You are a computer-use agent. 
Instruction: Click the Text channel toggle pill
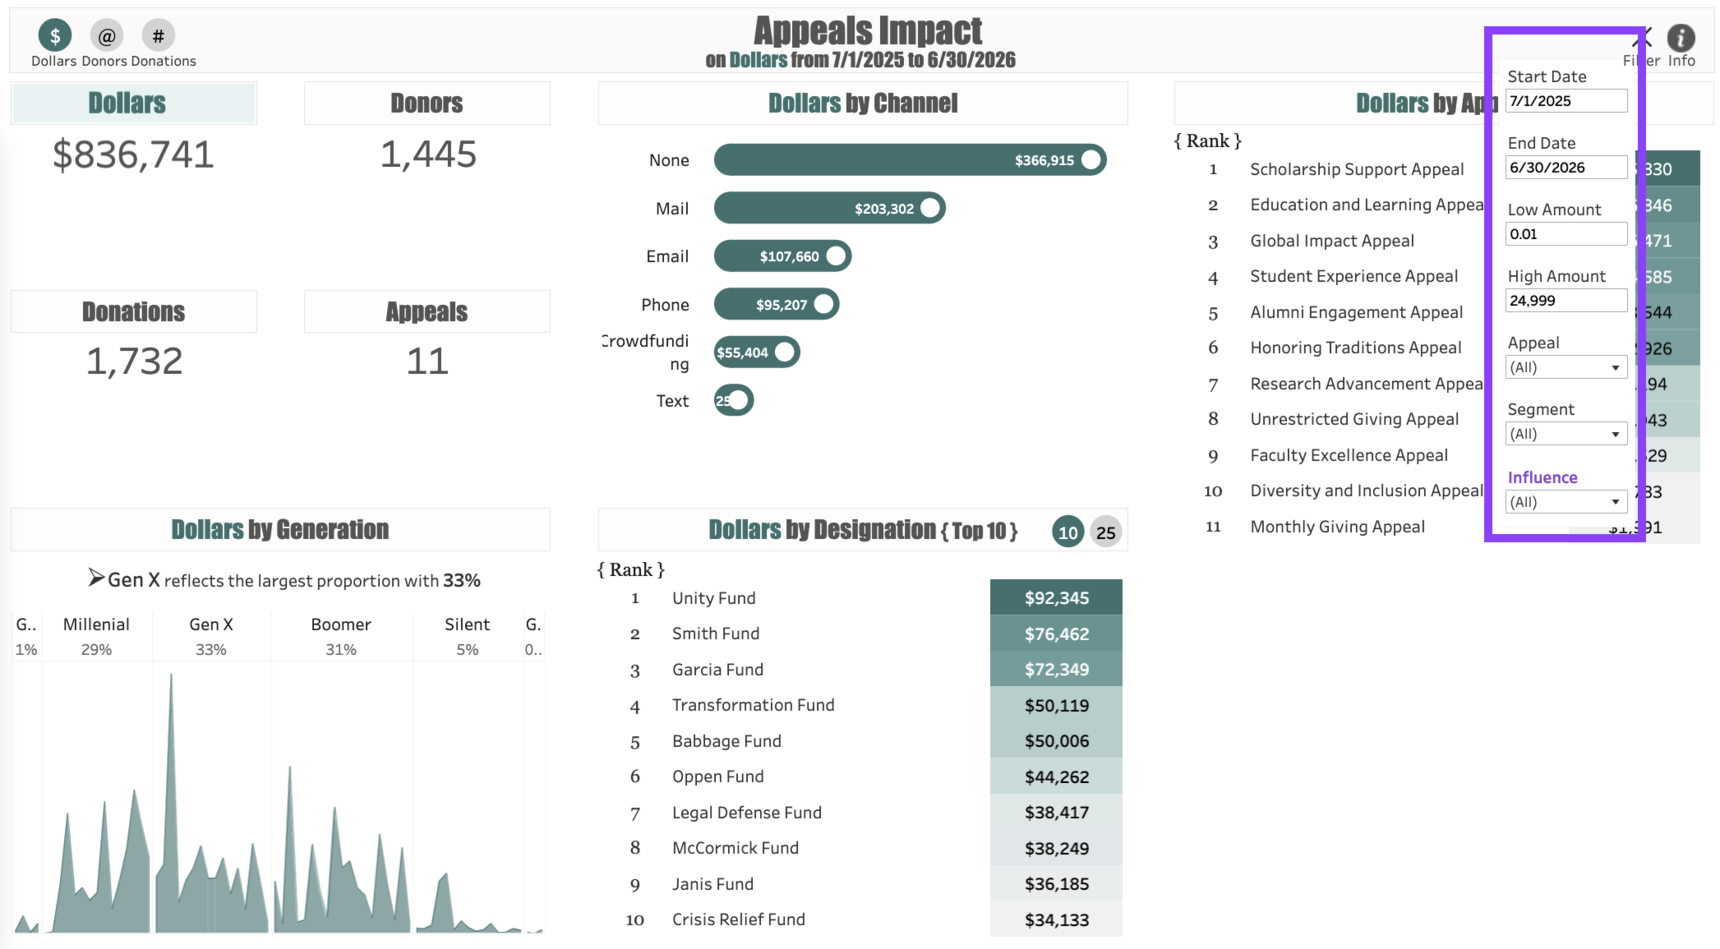(x=734, y=401)
